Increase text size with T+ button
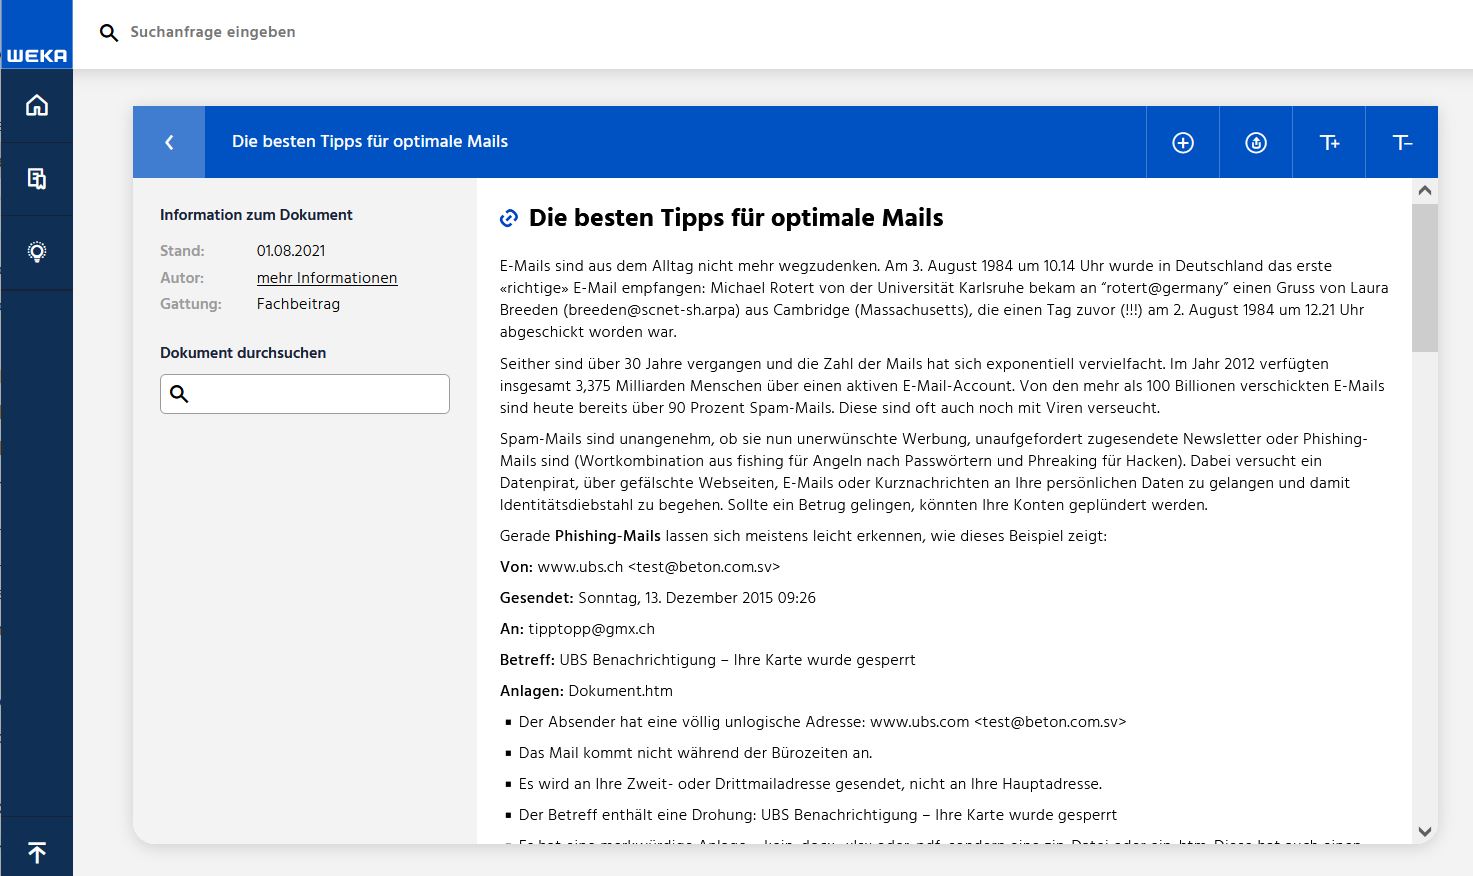 (x=1329, y=143)
